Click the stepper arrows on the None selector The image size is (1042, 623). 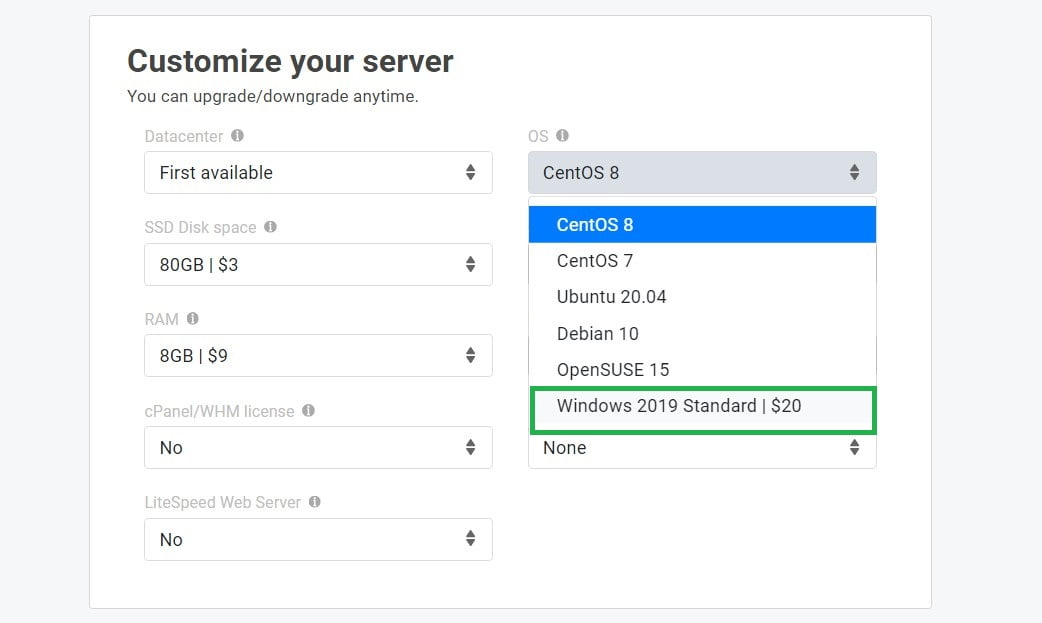(855, 448)
